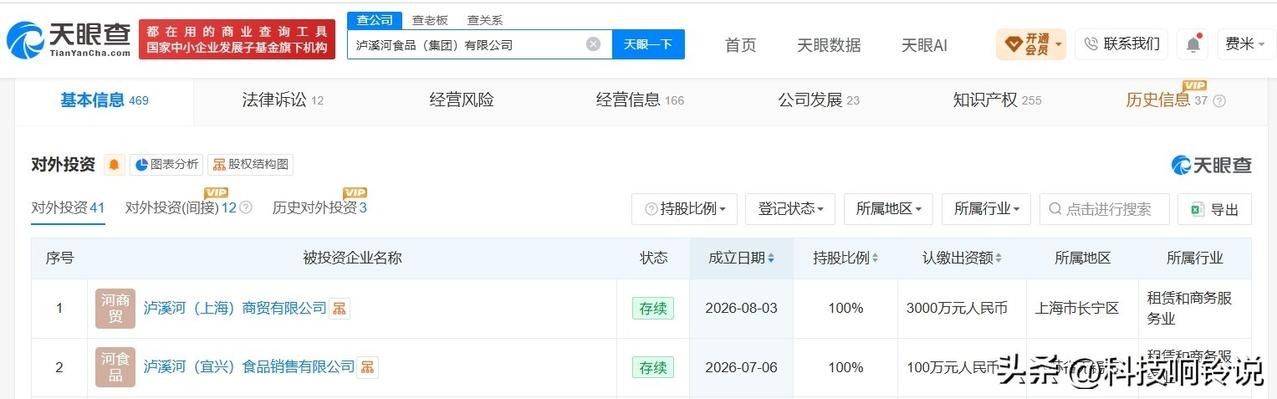1277x399 pixels.
Task: Click the date 2026-07-06
Action: [741, 367]
